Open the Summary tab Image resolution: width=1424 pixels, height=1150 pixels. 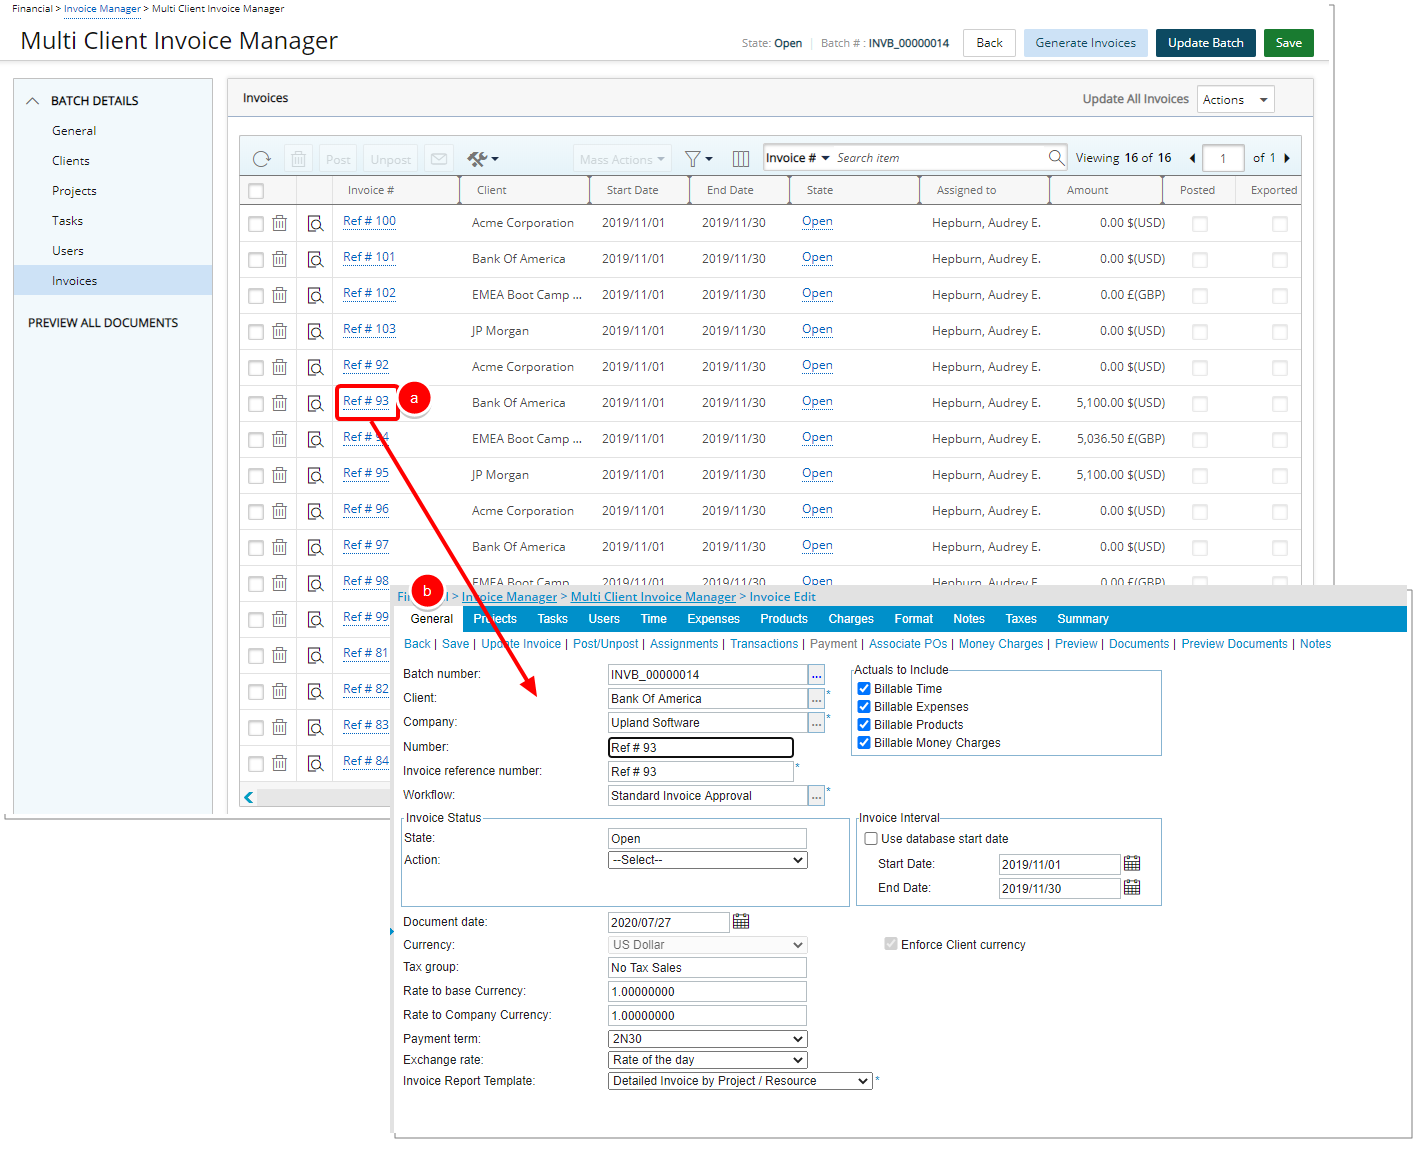pyautogui.click(x=1082, y=619)
